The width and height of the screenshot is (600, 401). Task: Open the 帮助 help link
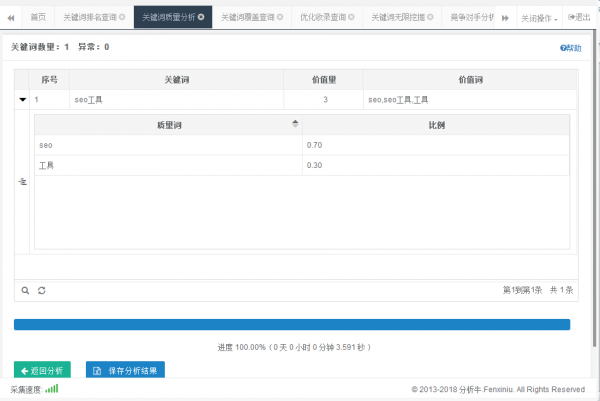click(570, 48)
